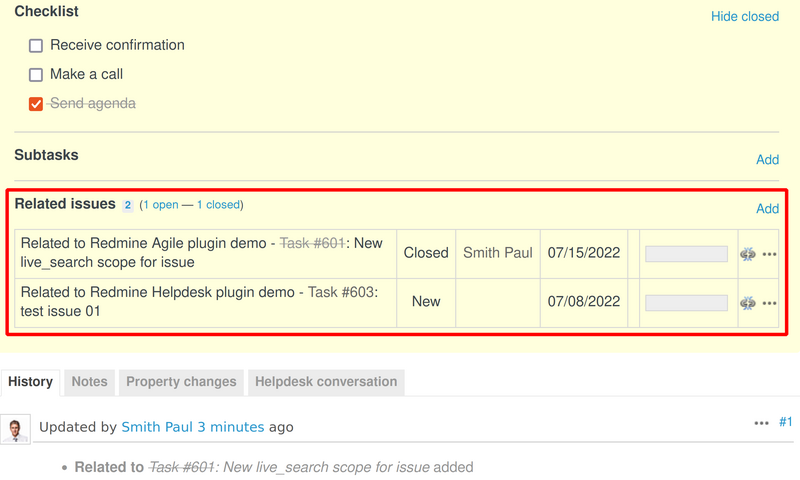Click unlink relation icon for Task #603
The width and height of the screenshot is (800, 480).
click(x=747, y=302)
